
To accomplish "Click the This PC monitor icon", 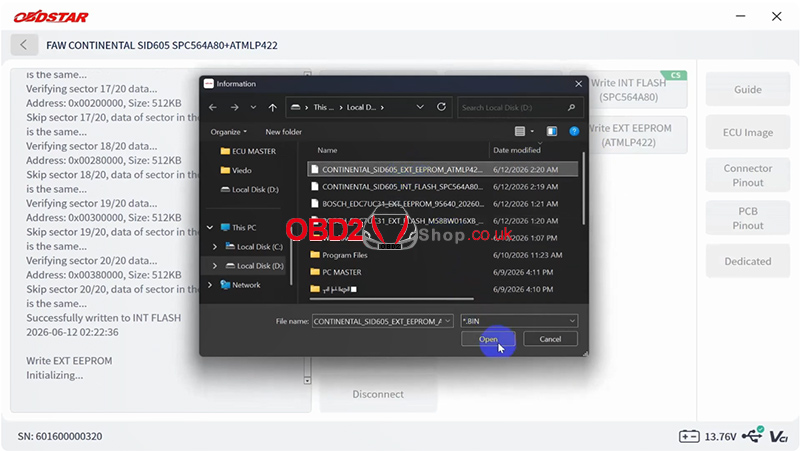I will 225,227.
